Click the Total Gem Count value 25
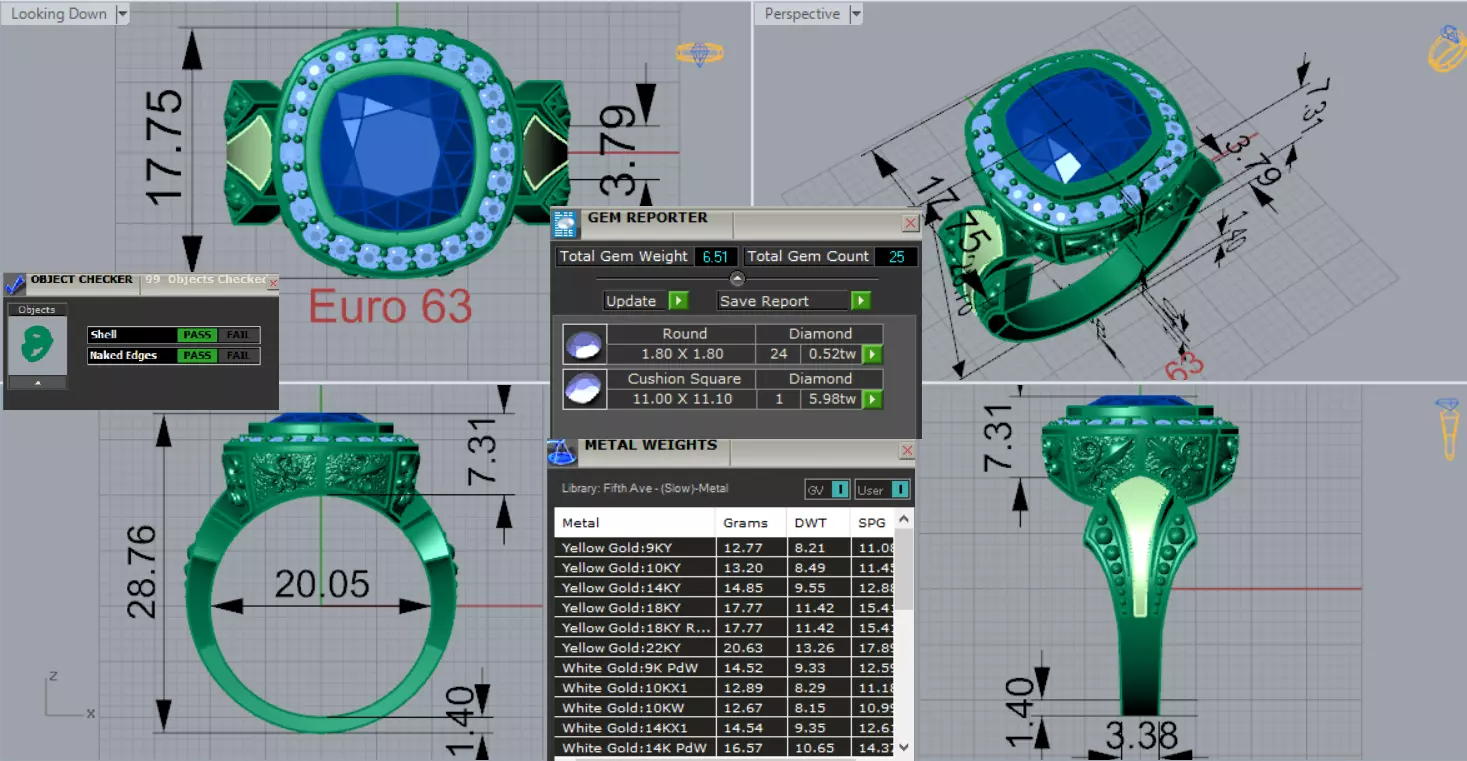The height and width of the screenshot is (761, 1467). click(896, 257)
